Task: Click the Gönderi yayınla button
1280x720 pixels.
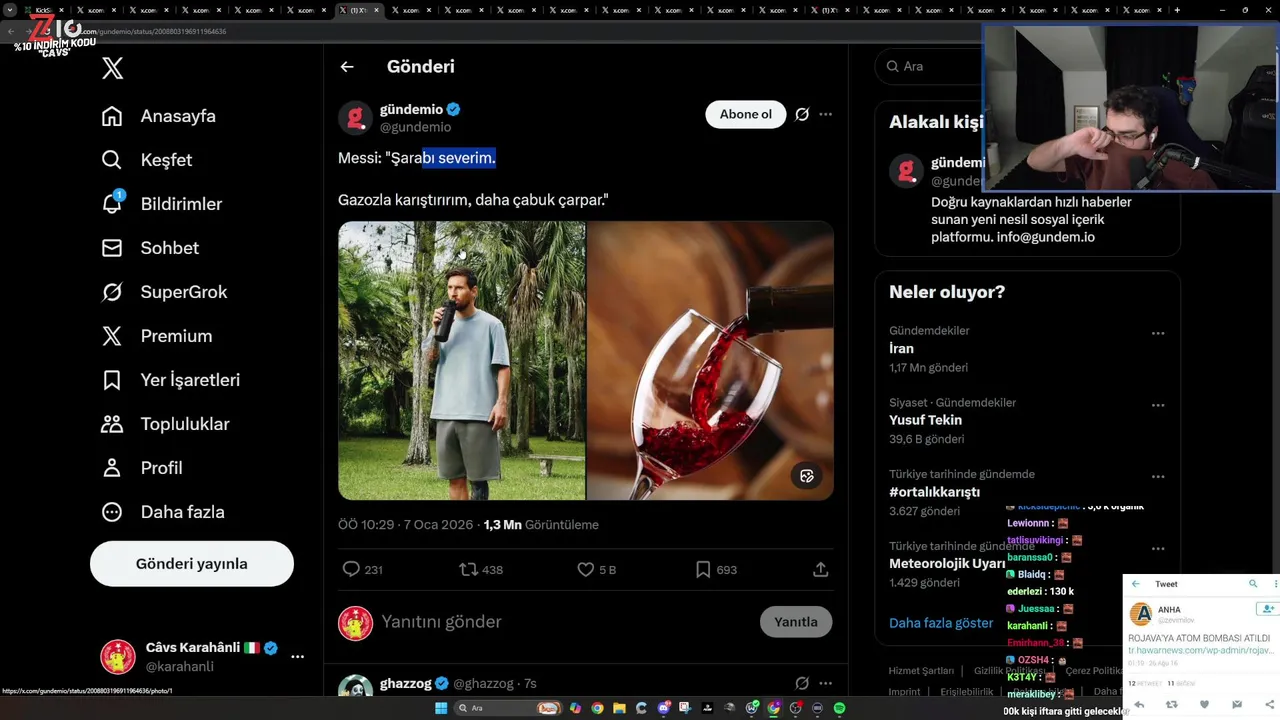Action: (x=192, y=564)
